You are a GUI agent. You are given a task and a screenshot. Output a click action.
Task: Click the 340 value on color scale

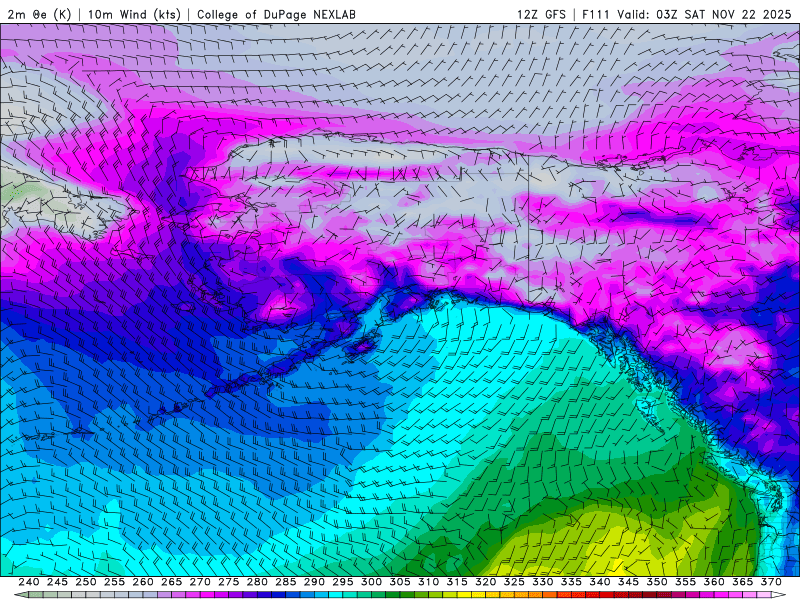coord(600,582)
